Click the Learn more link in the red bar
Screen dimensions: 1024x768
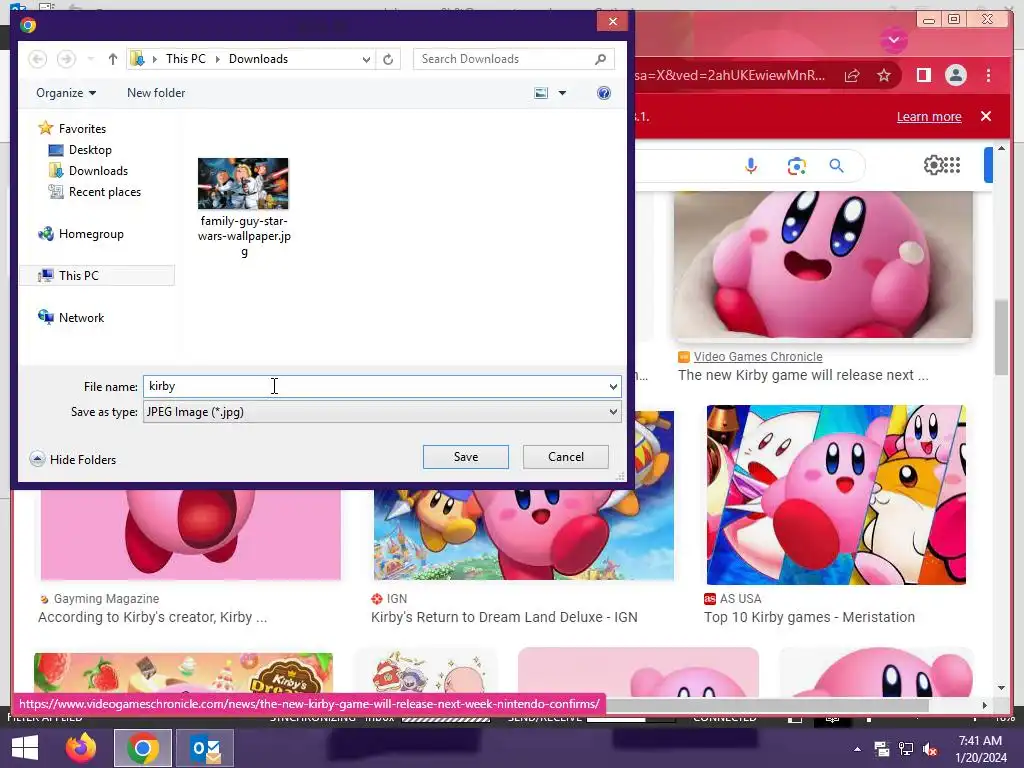[929, 116]
